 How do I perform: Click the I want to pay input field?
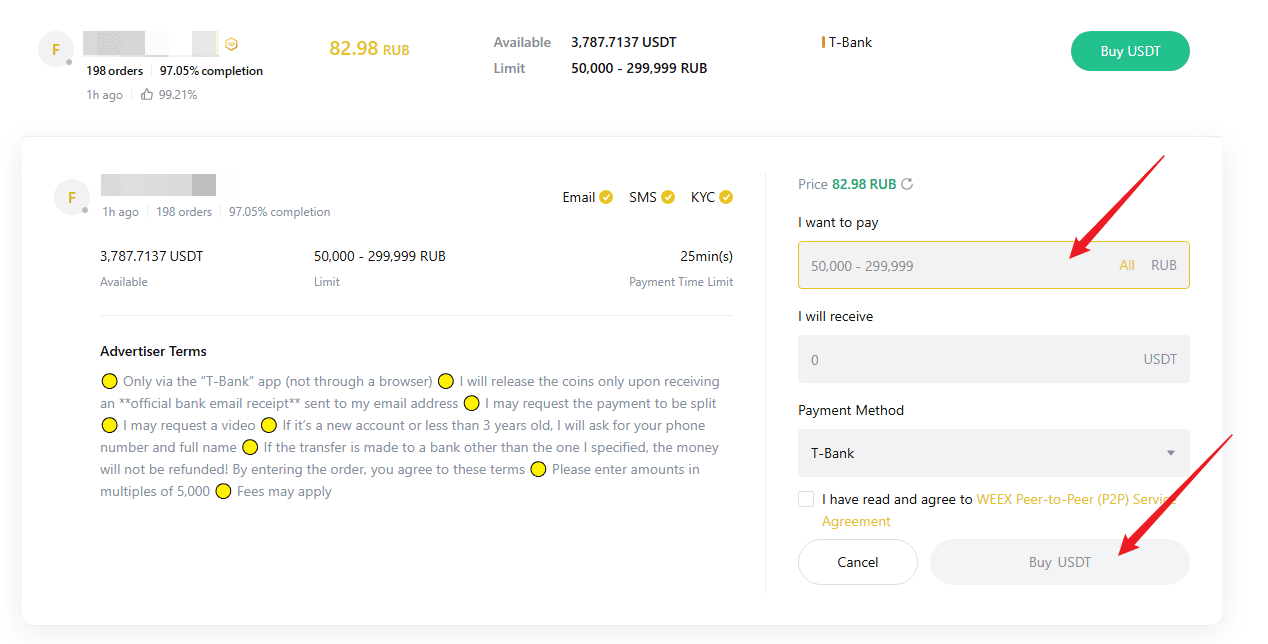pos(950,265)
